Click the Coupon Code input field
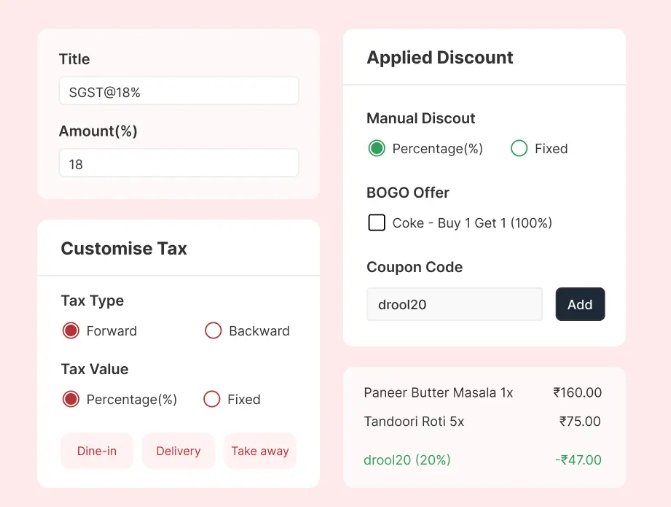 [454, 305]
